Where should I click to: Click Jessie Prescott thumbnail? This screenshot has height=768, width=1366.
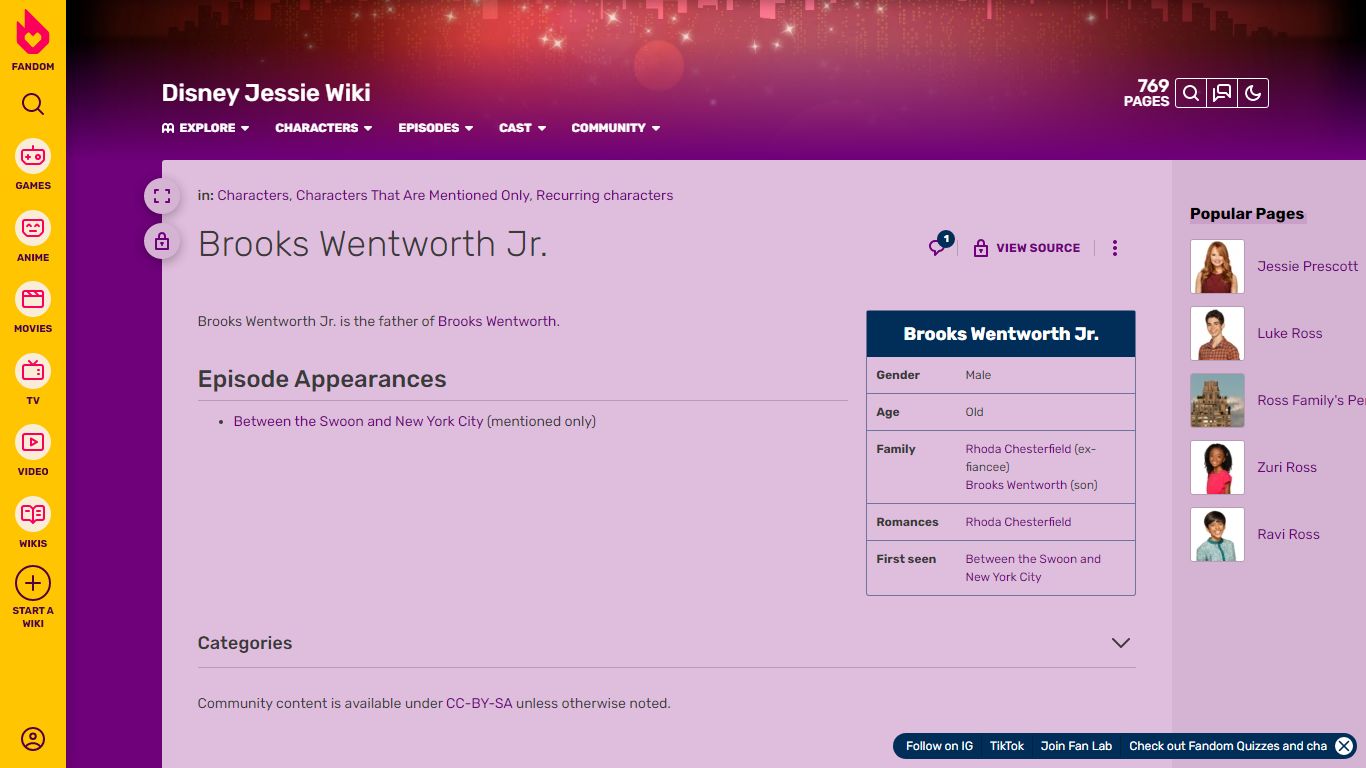tap(1217, 266)
